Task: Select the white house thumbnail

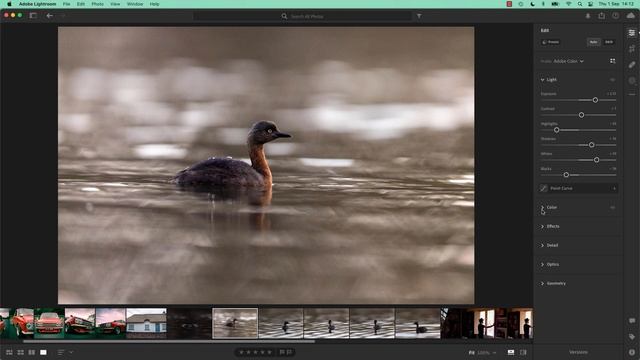Action: (x=147, y=324)
